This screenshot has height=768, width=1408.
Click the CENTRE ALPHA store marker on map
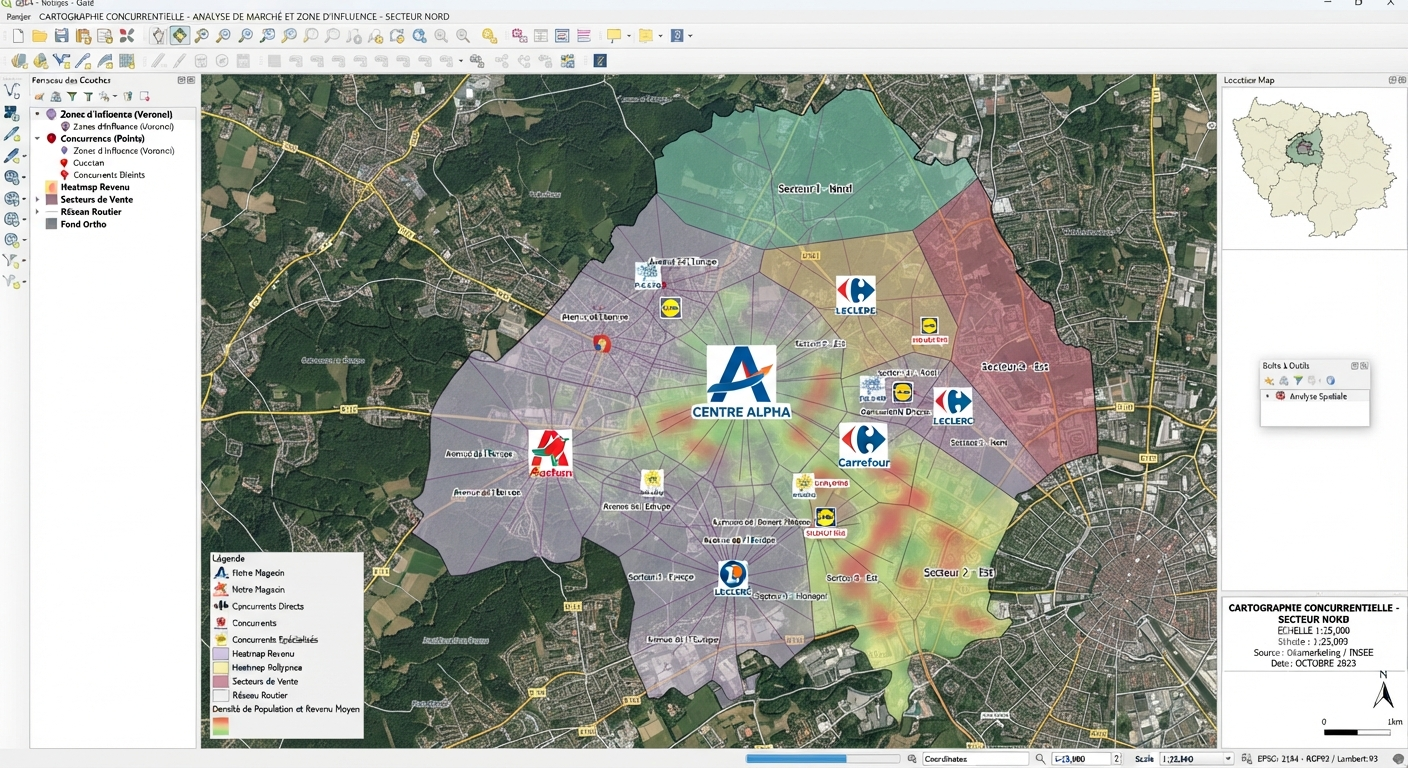click(x=741, y=383)
